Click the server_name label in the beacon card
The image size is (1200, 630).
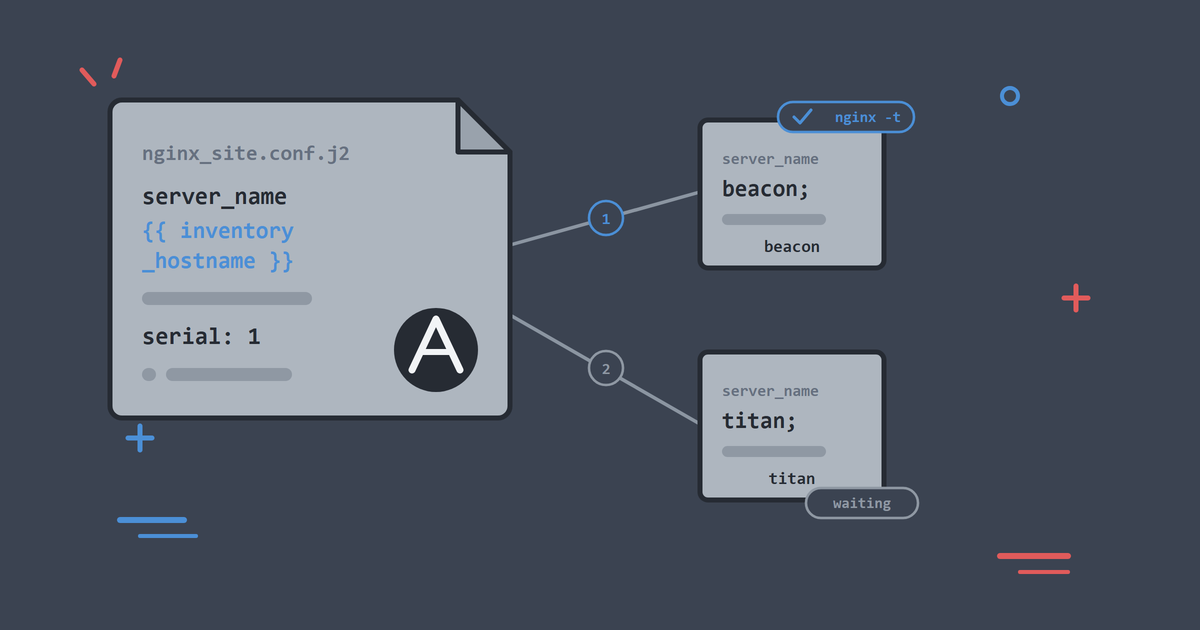(770, 159)
